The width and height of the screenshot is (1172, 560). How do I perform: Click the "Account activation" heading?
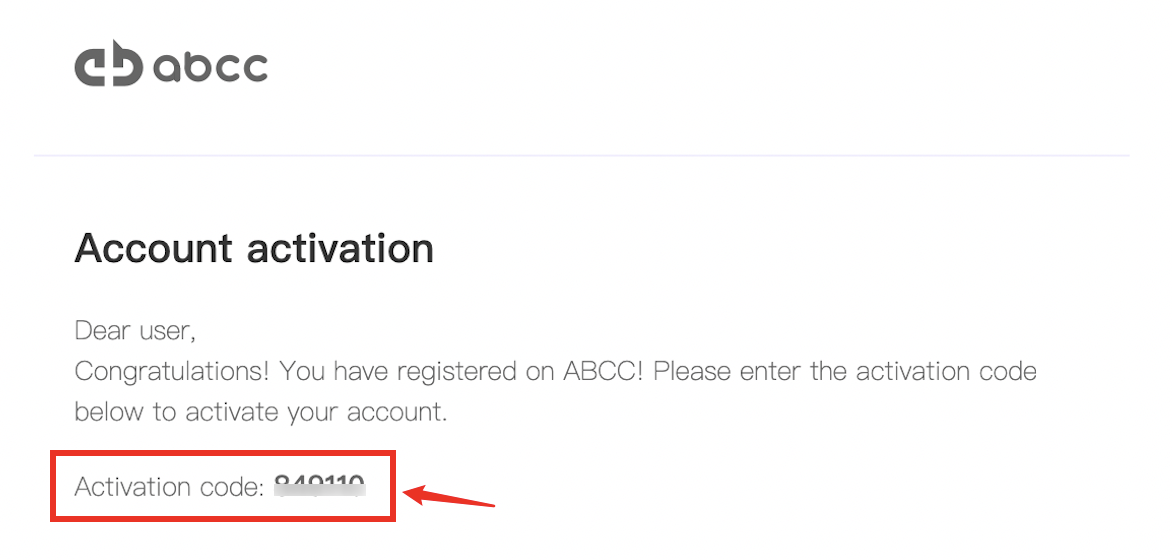[x=254, y=248]
